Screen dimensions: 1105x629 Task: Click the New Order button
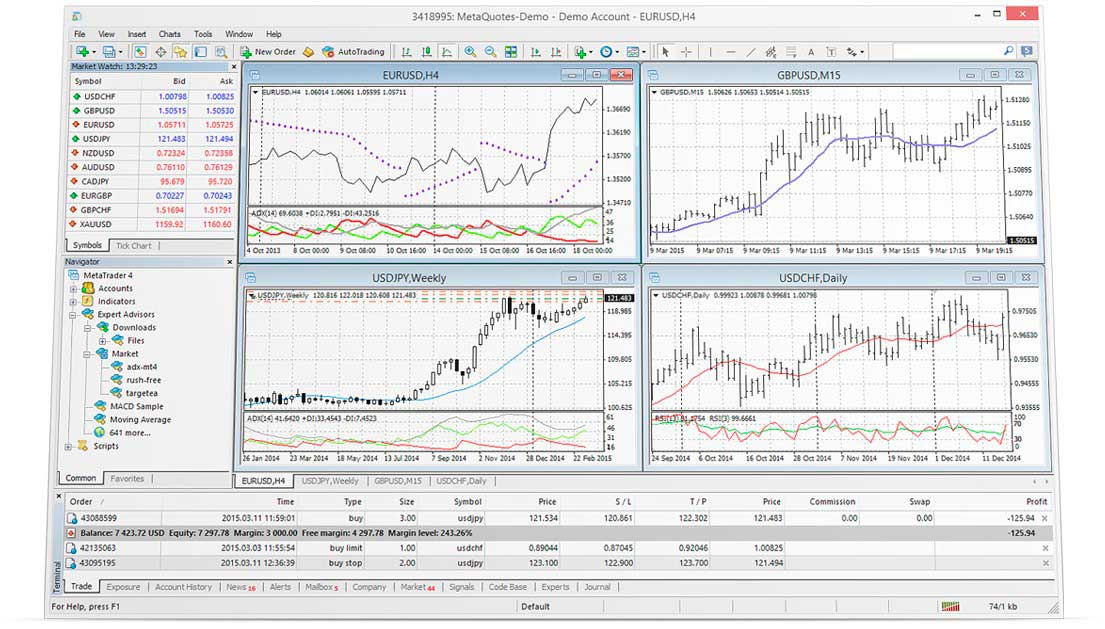pos(269,51)
